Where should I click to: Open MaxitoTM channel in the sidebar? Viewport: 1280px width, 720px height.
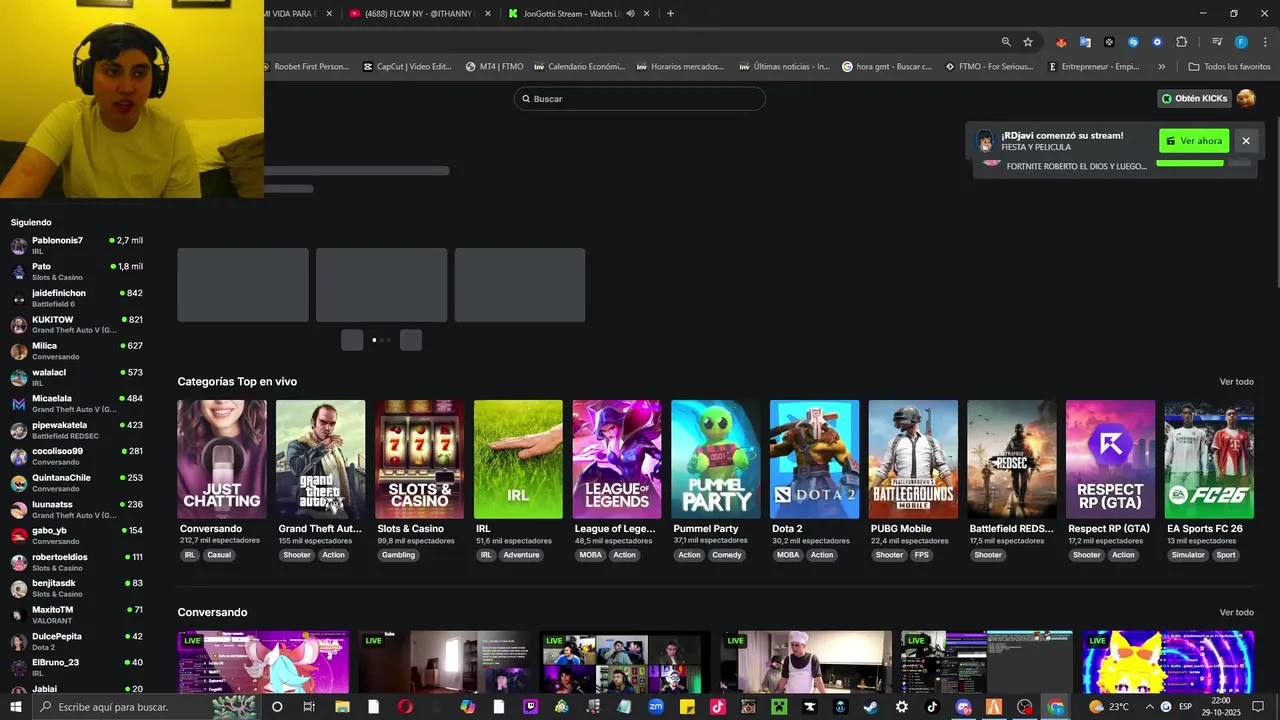pos(77,614)
